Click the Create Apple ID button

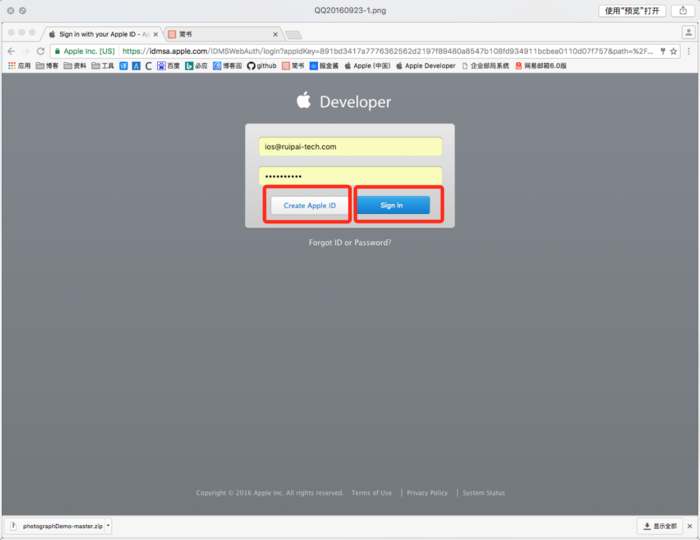[x=309, y=206]
